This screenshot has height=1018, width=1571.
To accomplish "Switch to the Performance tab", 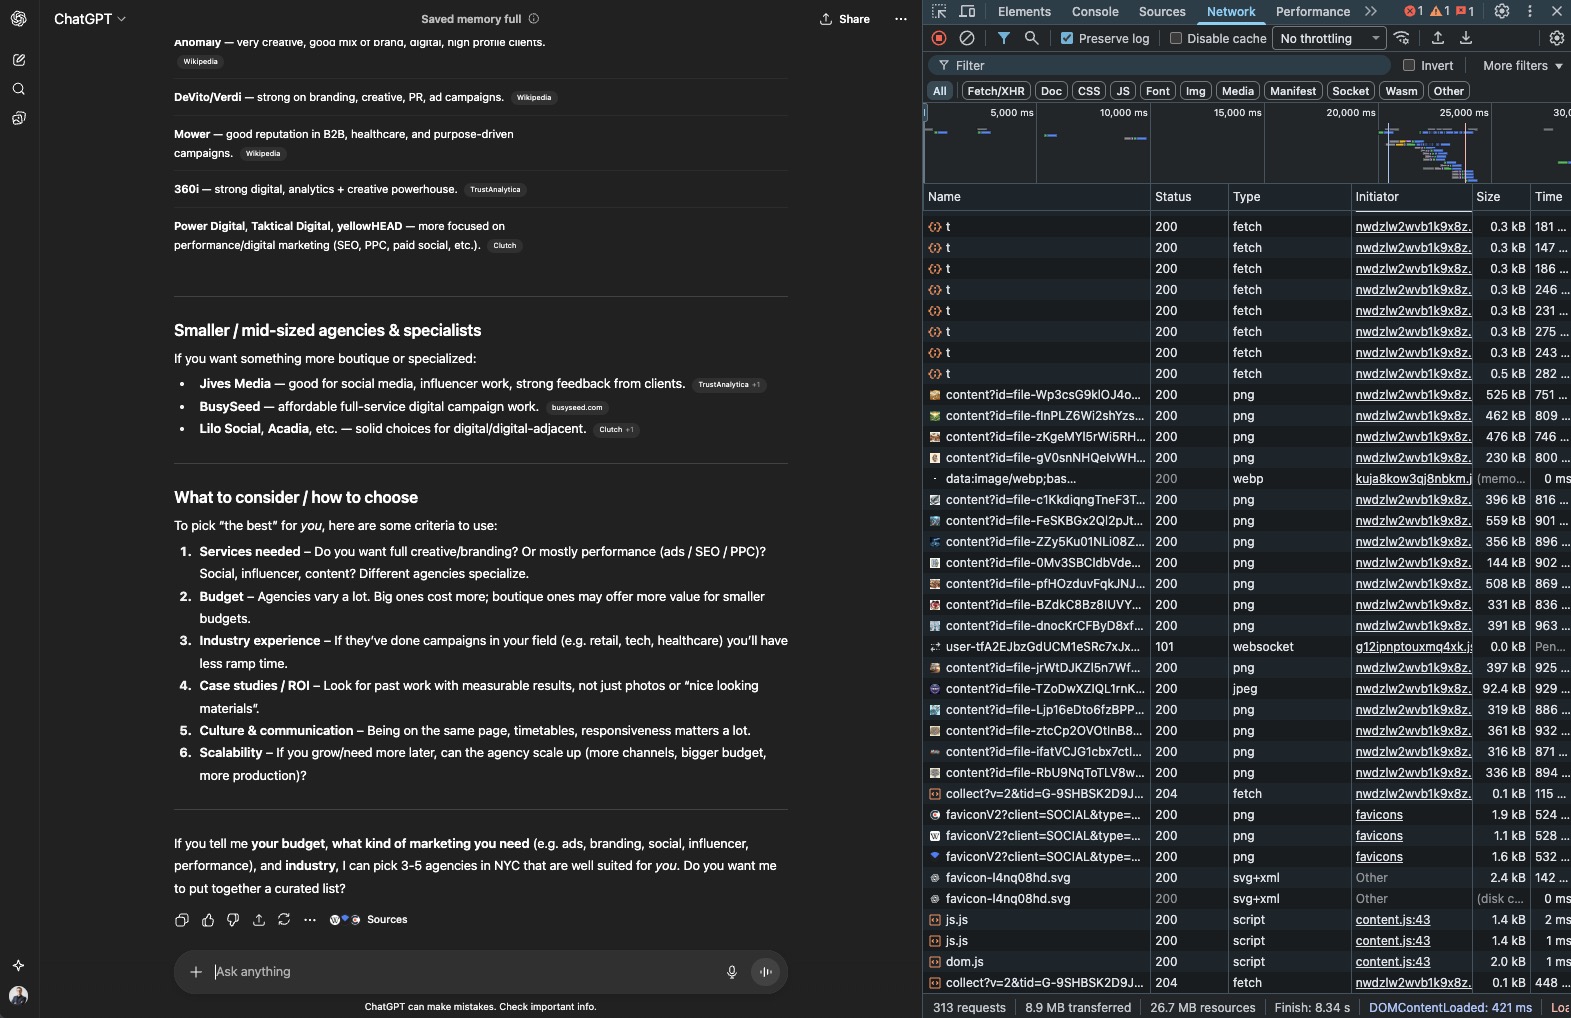I will [x=1313, y=12].
